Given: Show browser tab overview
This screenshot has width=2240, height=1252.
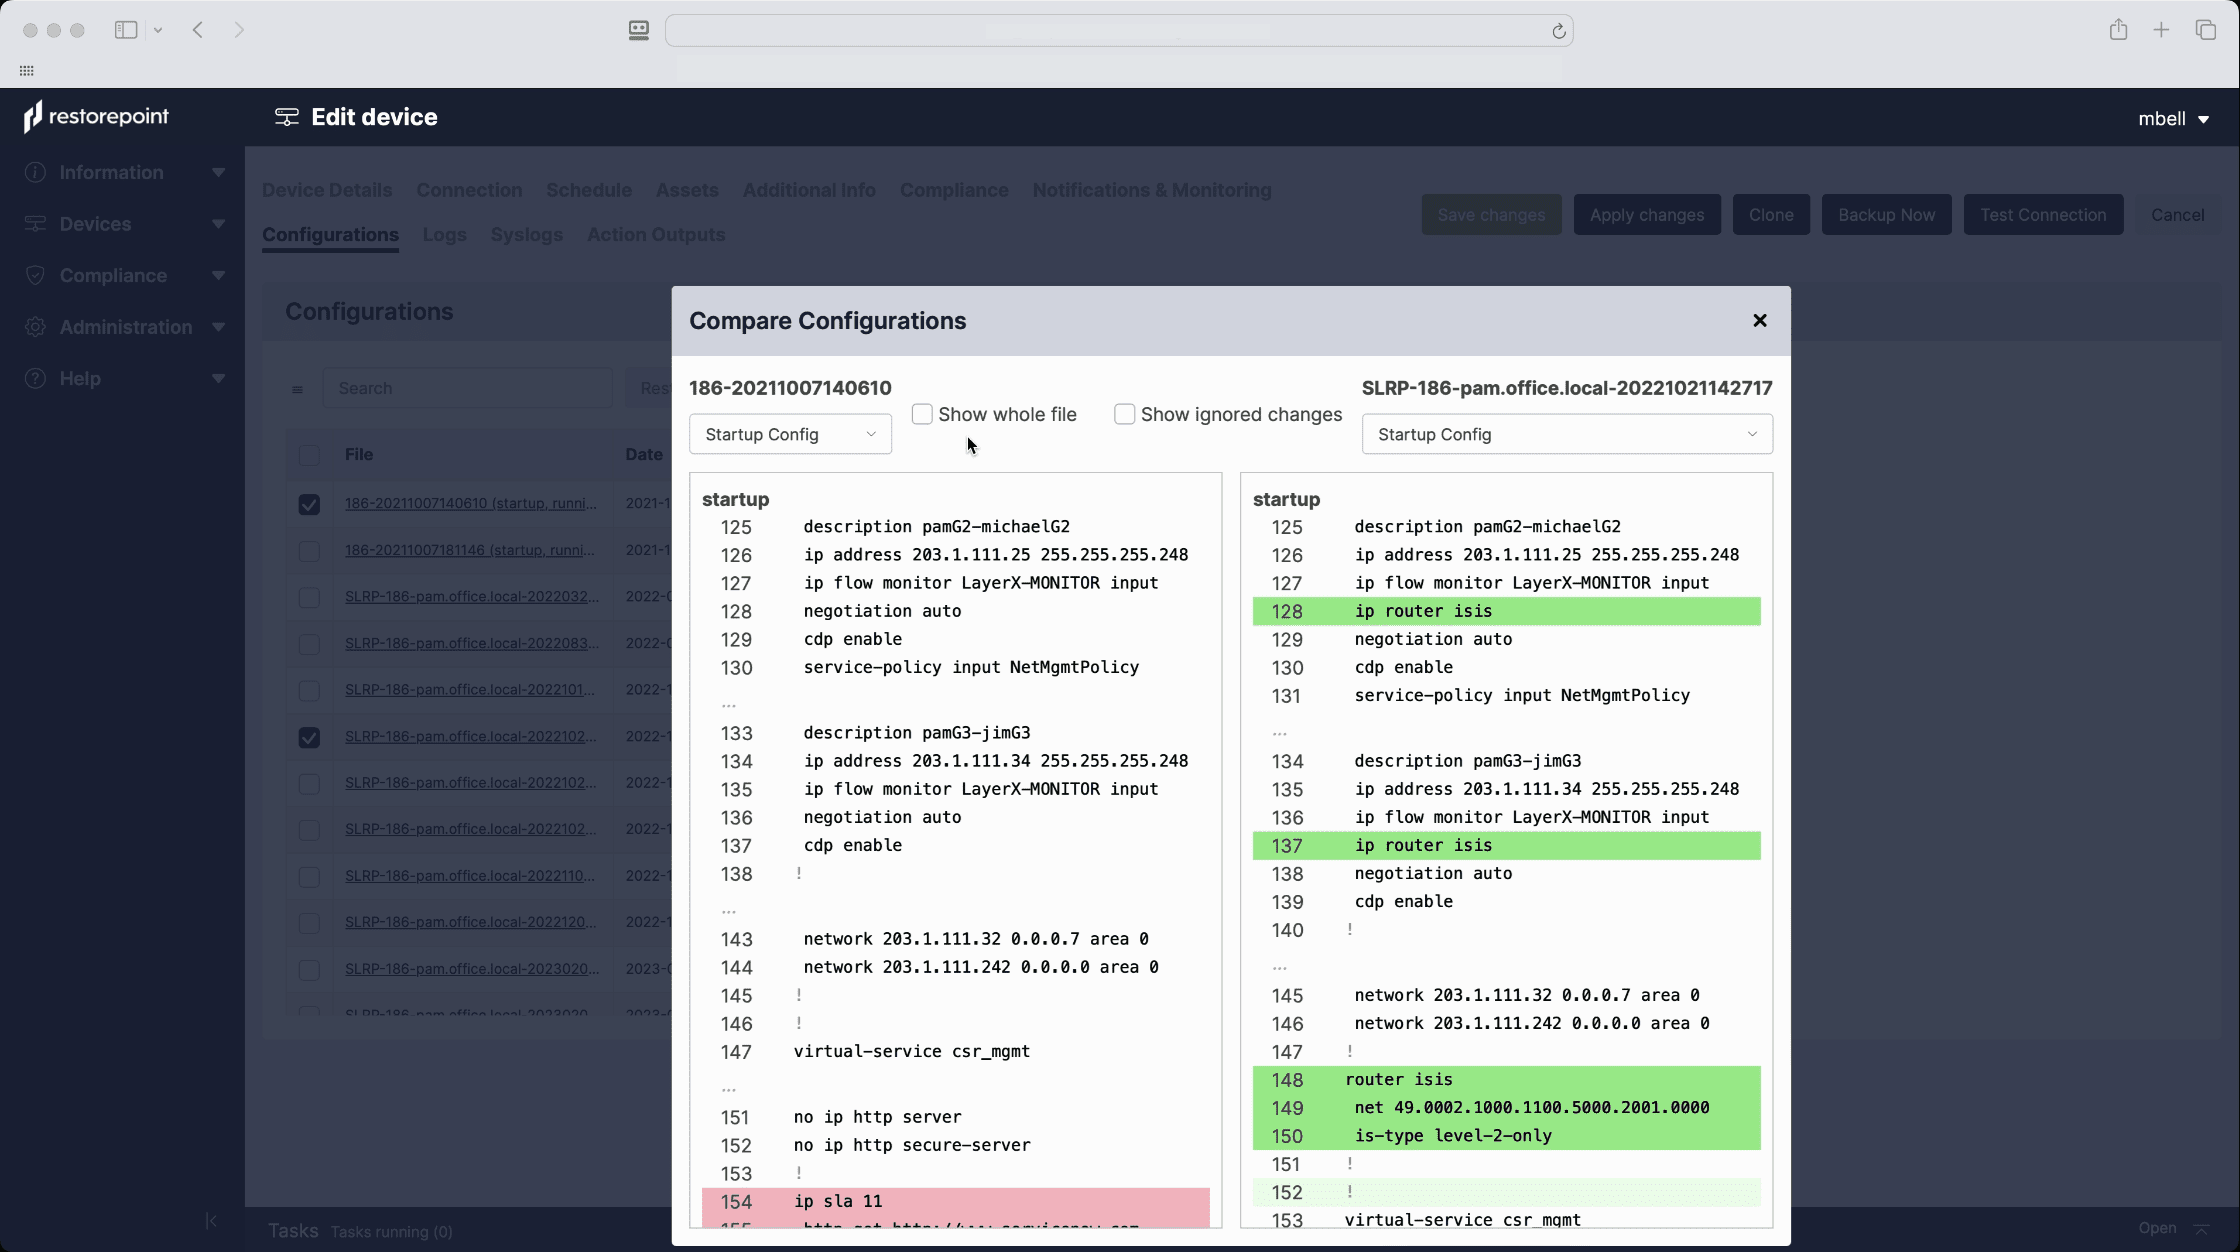Looking at the screenshot, I should click(x=2205, y=30).
